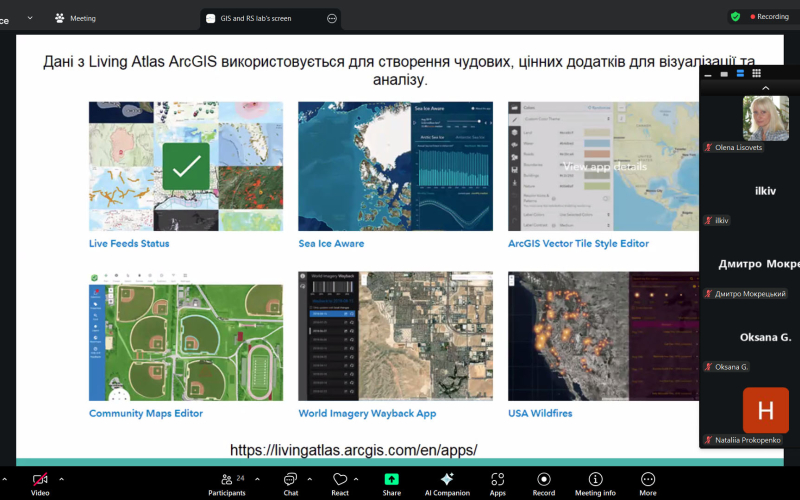Image resolution: width=800 pixels, height=500 pixels.
Task: Click the green encryption shield icon
Action: pos(735,16)
